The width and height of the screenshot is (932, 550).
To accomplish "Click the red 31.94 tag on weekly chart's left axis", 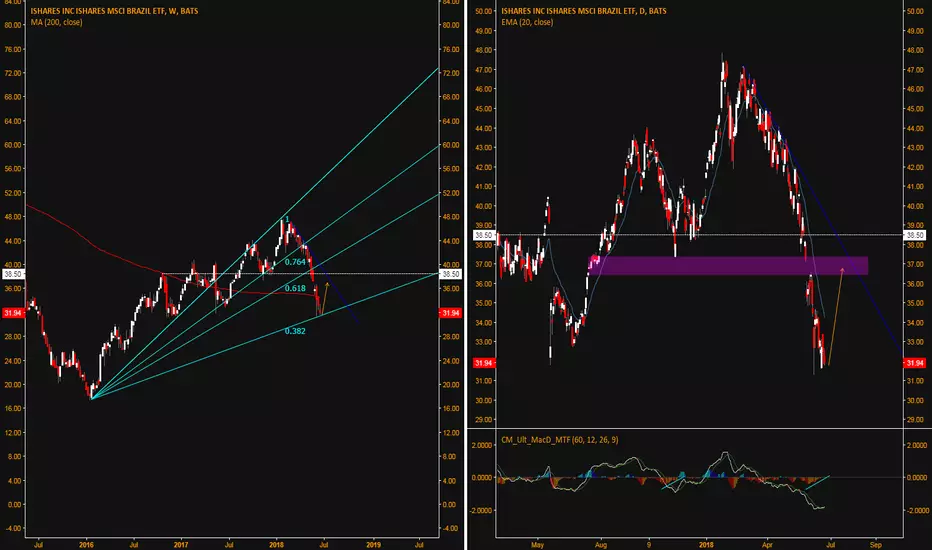I will pos(12,313).
